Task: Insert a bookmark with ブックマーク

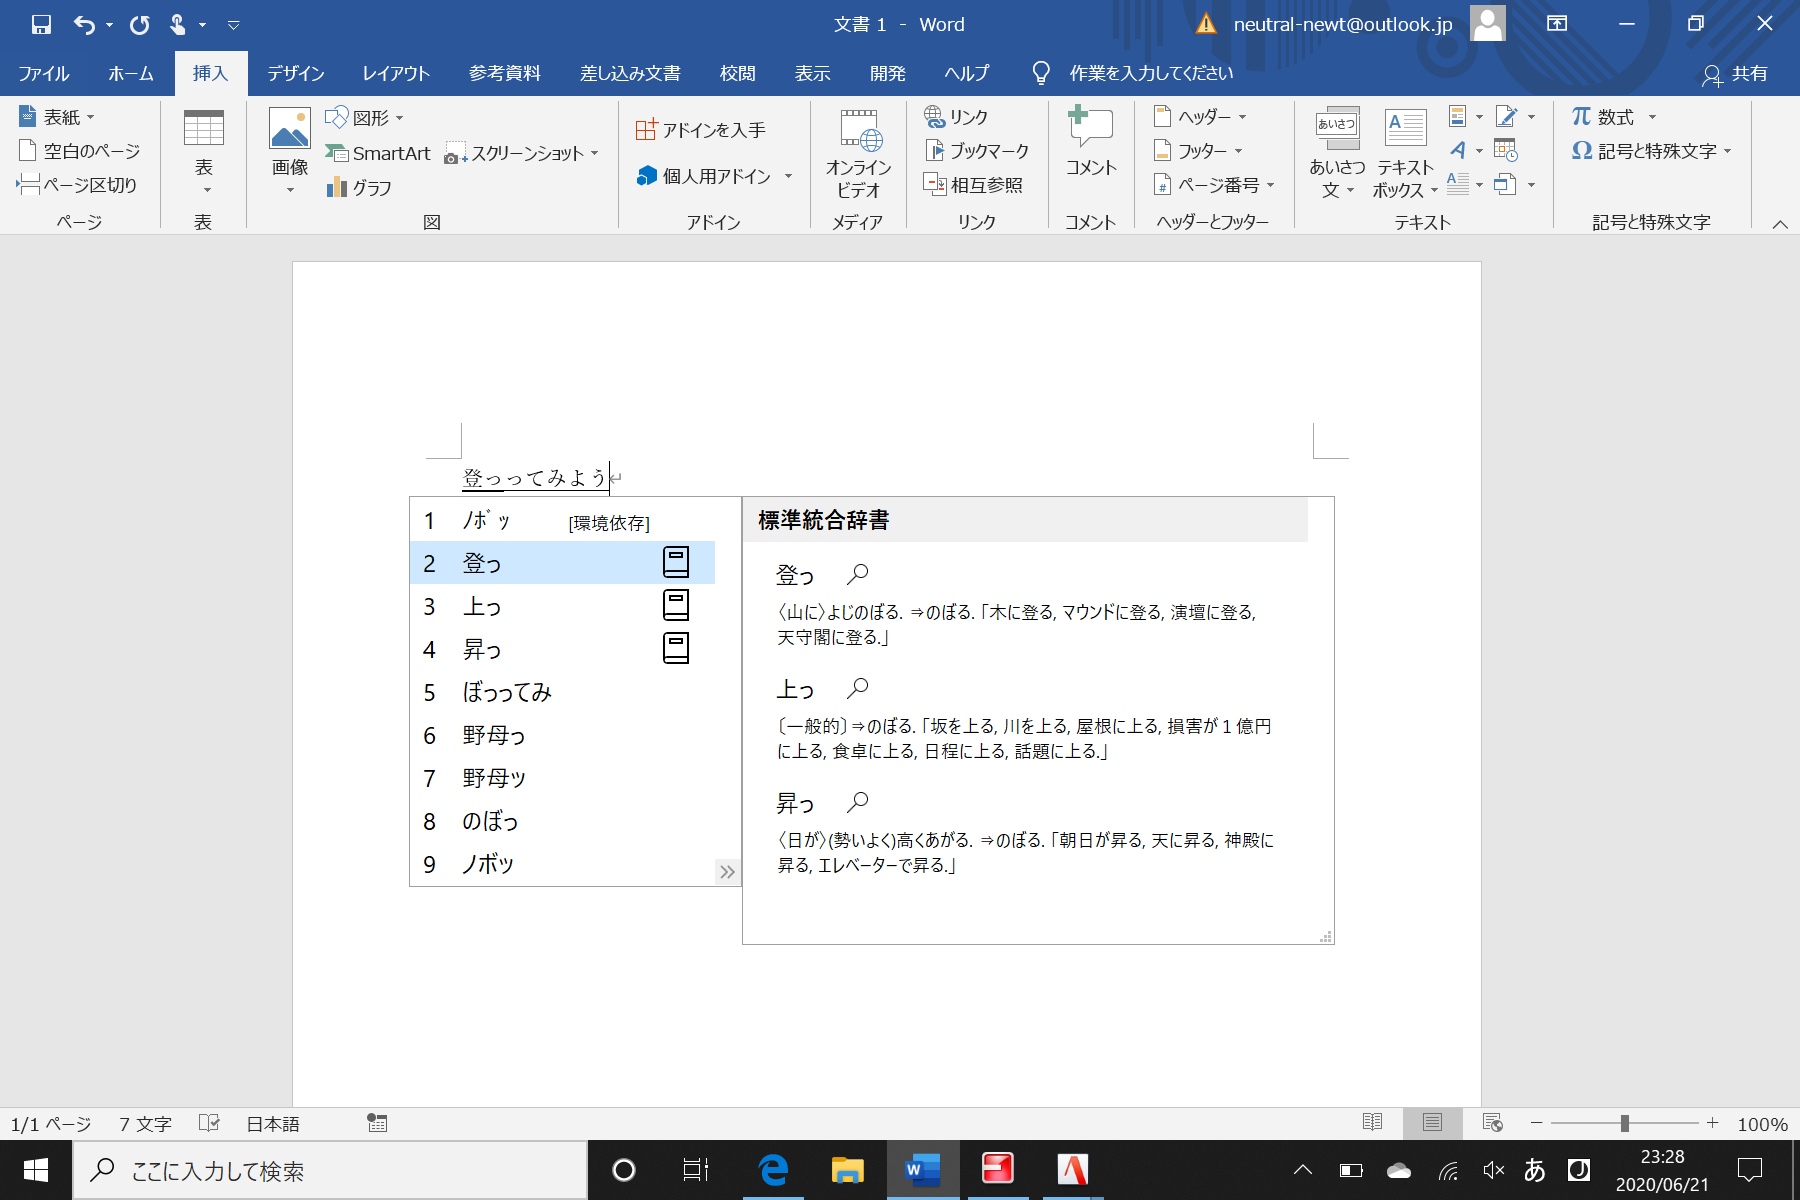Action: point(977,151)
